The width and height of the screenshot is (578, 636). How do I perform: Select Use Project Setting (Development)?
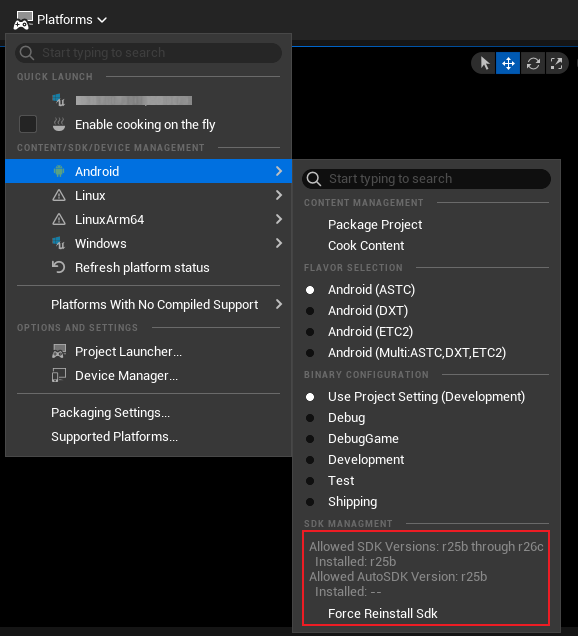(426, 397)
